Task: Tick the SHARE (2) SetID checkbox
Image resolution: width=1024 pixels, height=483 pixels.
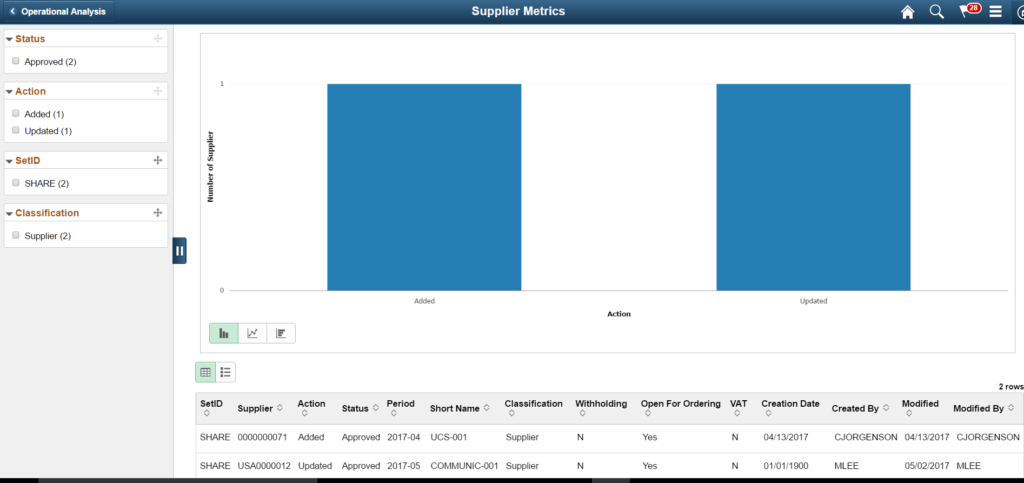Action: click(16, 183)
